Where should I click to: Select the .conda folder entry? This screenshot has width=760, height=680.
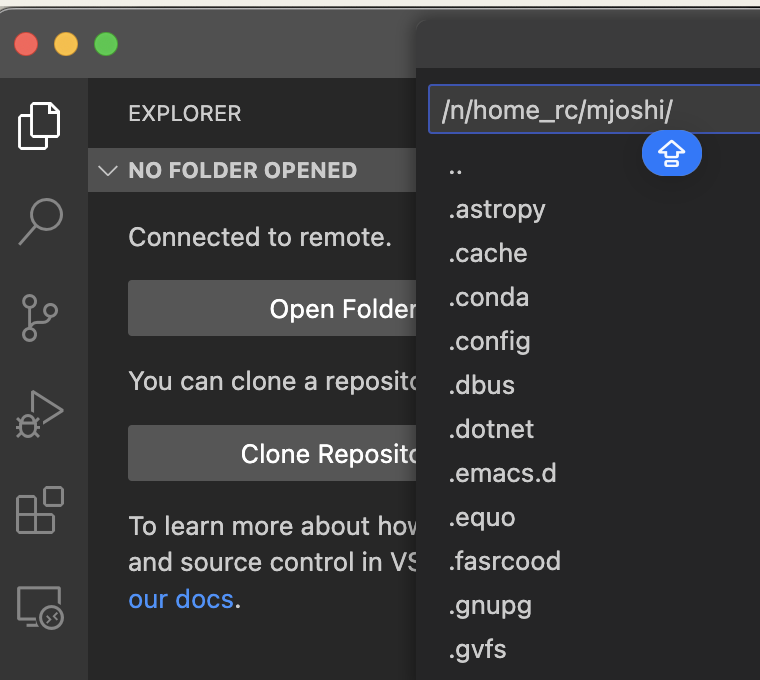pyautogui.click(x=489, y=298)
